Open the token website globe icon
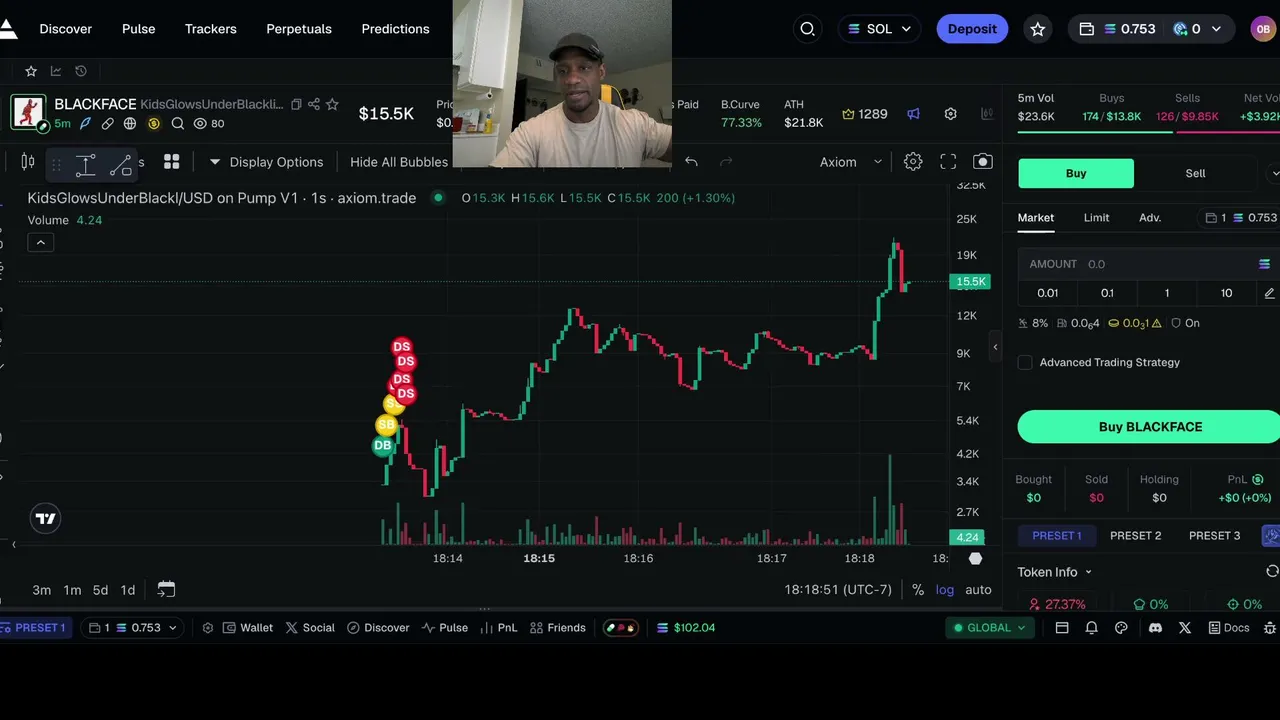 (x=130, y=124)
